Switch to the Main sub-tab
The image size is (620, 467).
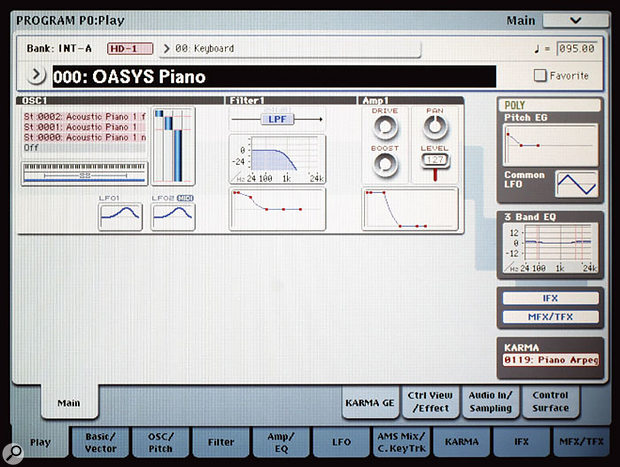point(69,403)
